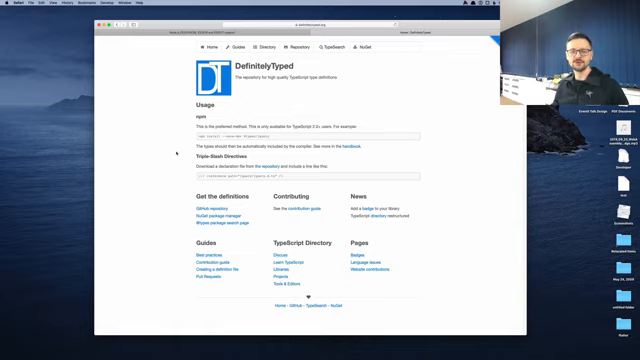Click the reference path code block

(x=308, y=176)
